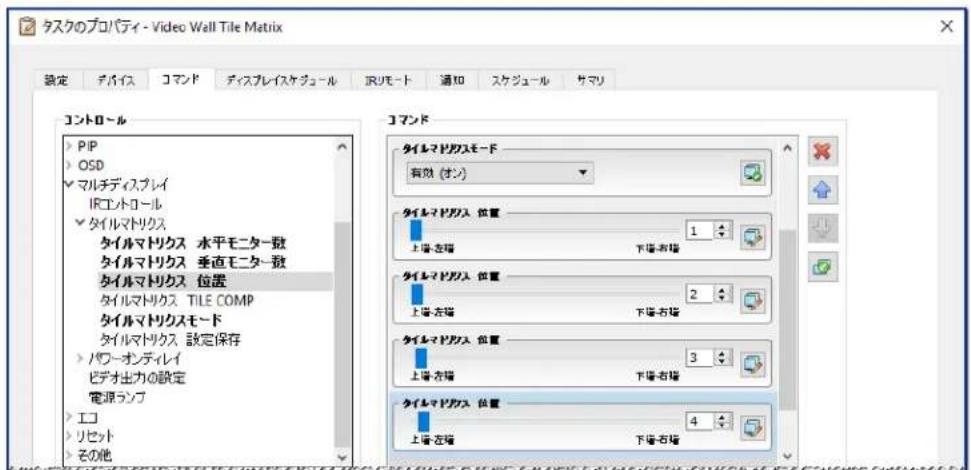Click the position number field showing 4
Screen dimensions: 971x470
coord(700,421)
